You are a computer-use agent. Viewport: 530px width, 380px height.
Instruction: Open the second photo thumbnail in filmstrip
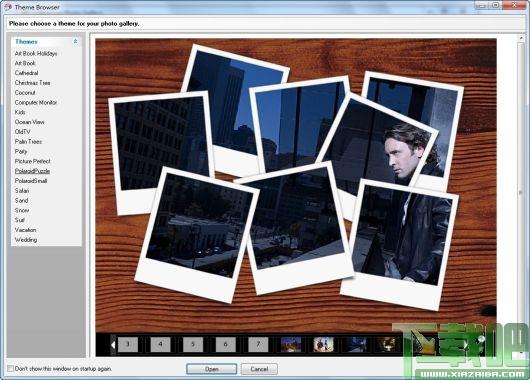(323, 345)
